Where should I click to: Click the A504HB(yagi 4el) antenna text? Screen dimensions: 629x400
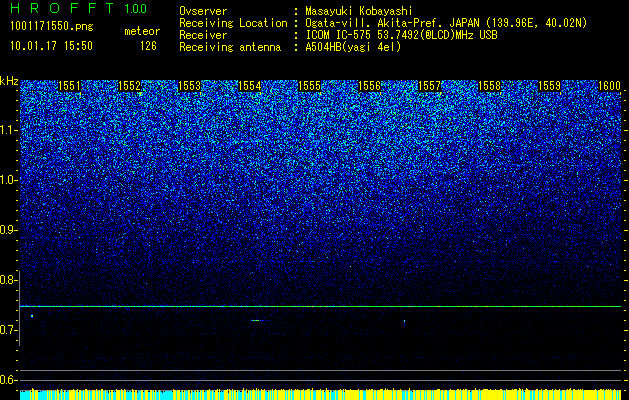pyautogui.click(x=353, y=47)
